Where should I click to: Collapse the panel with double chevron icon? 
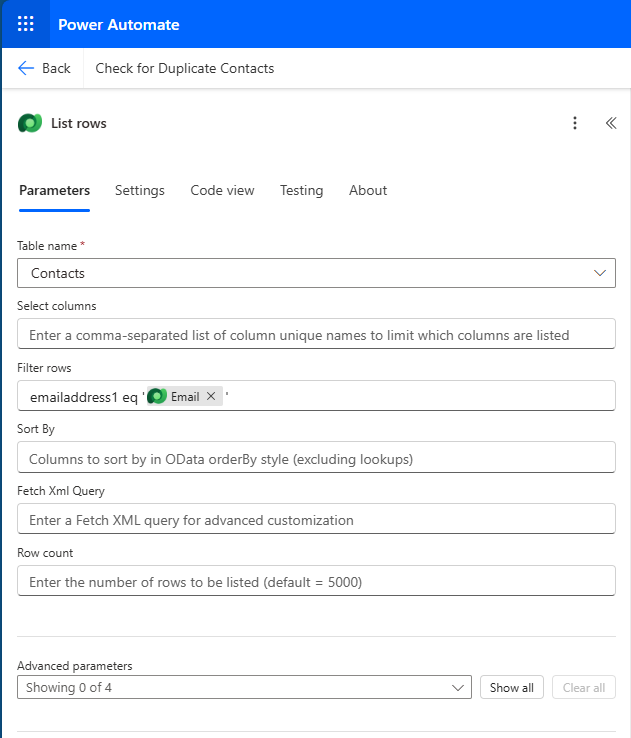tap(611, 123)
